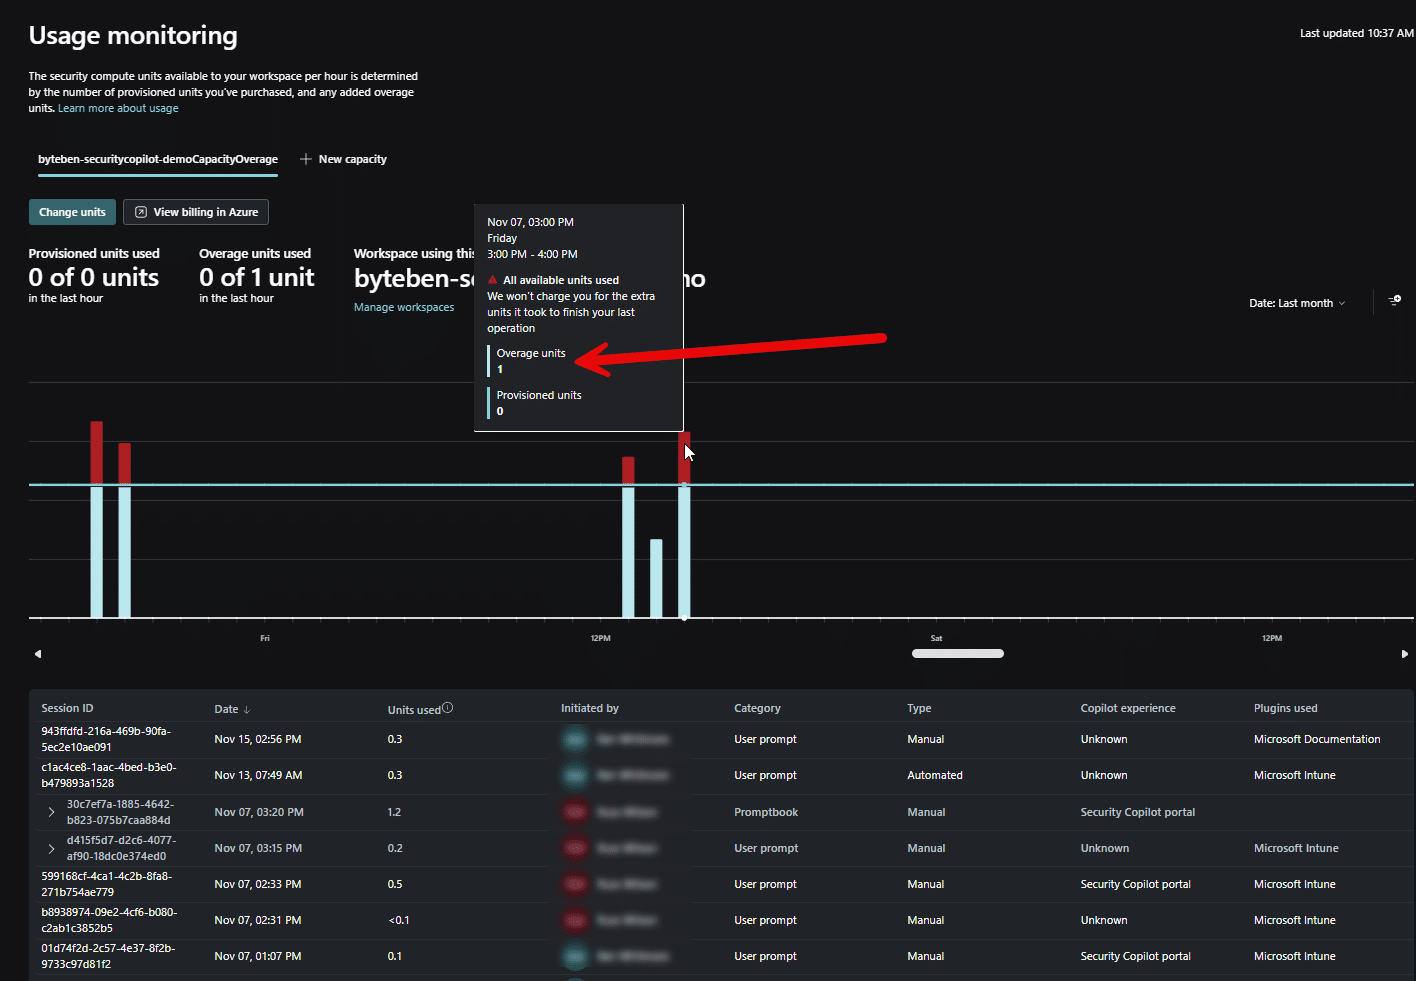
Task: Open the Learn more about usage link
Action: tap(118, 108)
